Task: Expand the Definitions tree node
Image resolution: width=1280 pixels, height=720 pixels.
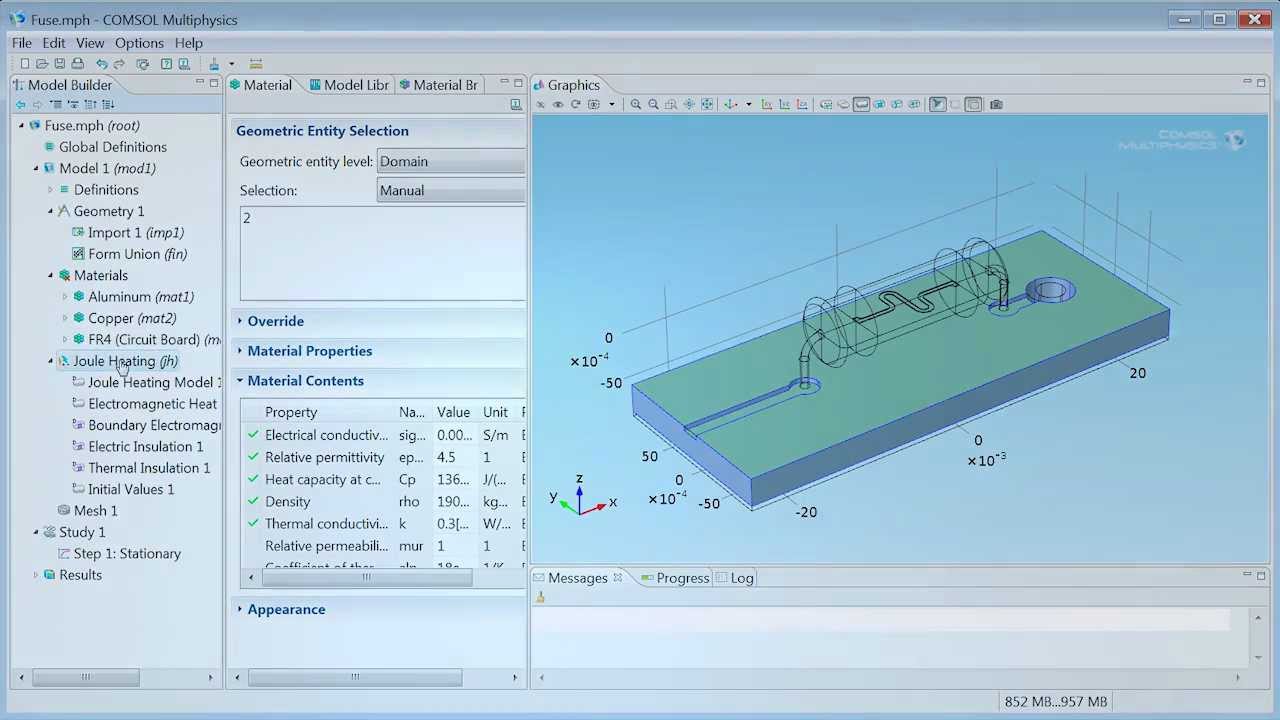Action: [x=51, y=190]
